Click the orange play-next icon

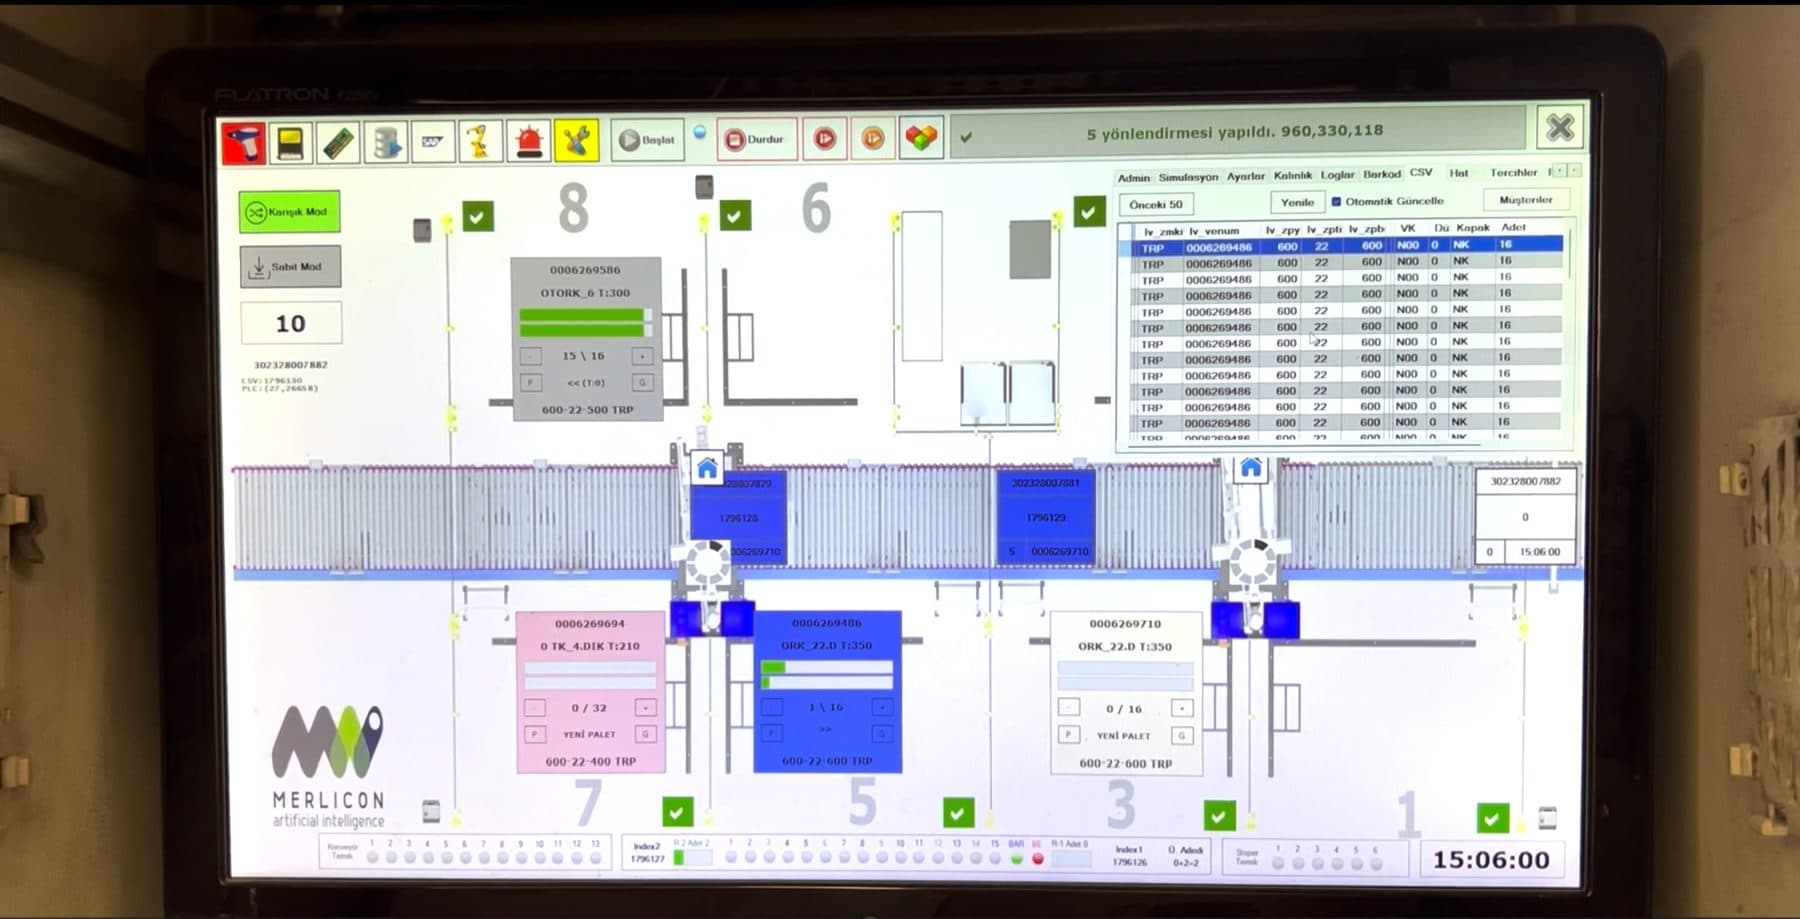coord(872,139)
